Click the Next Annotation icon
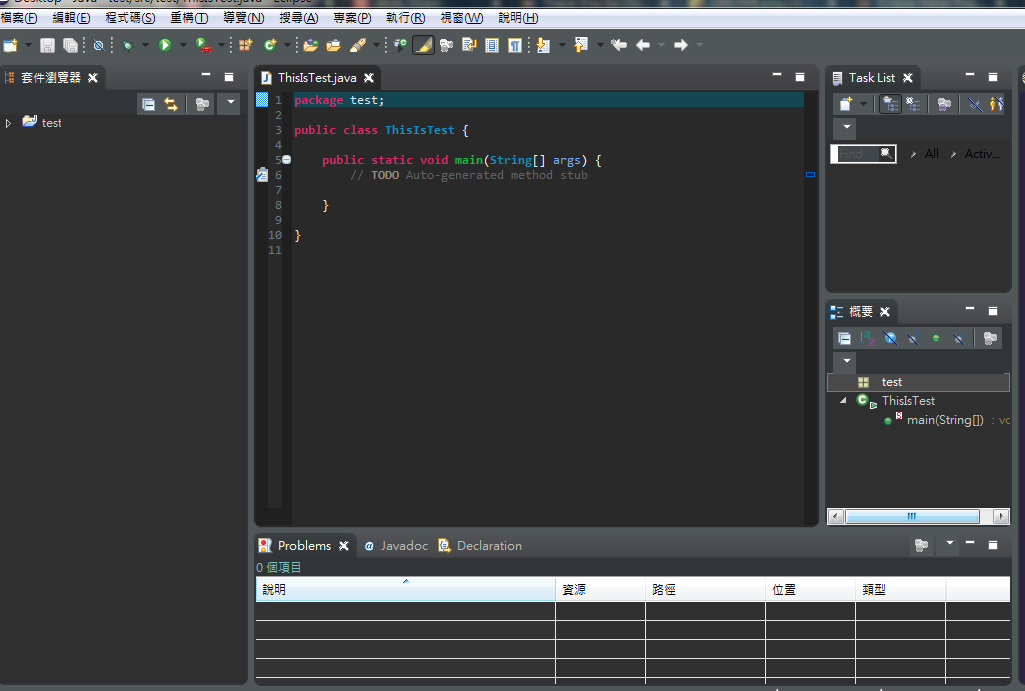Viewport: 1025px width, 691px height. click(543, 45)
